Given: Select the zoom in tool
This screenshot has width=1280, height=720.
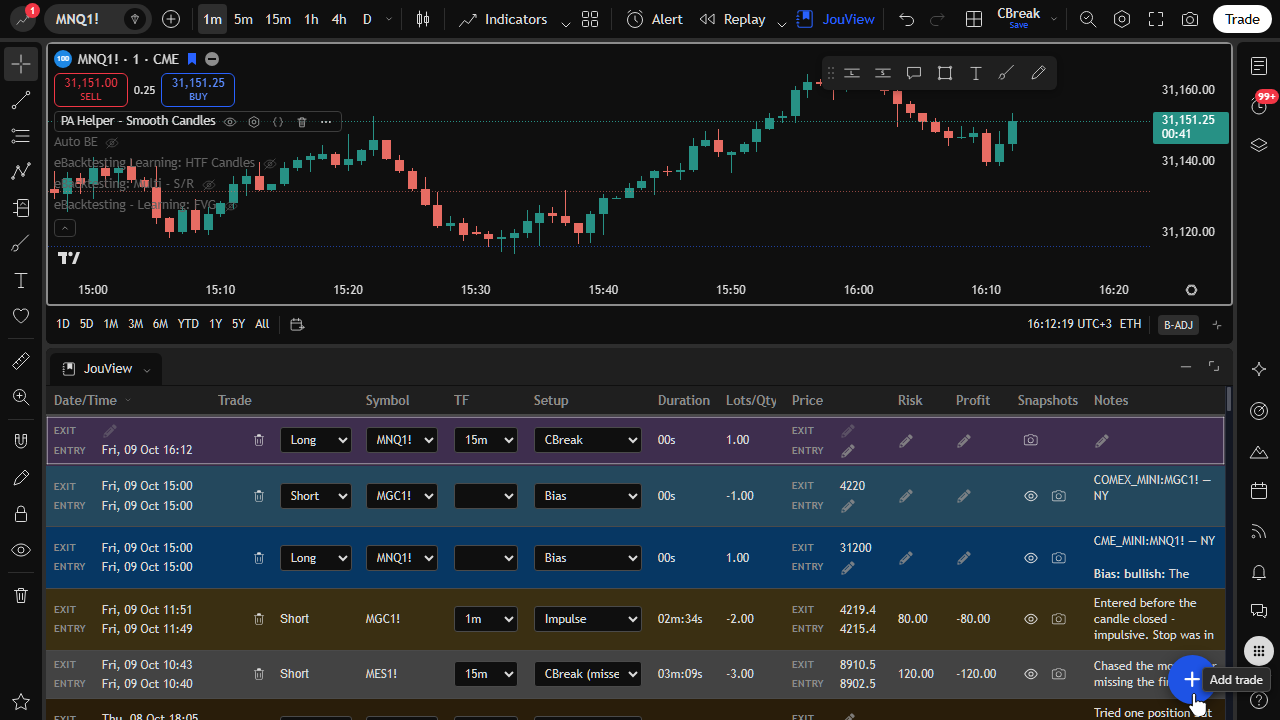Looking at the screenshot, I should (x=21, y=397).
